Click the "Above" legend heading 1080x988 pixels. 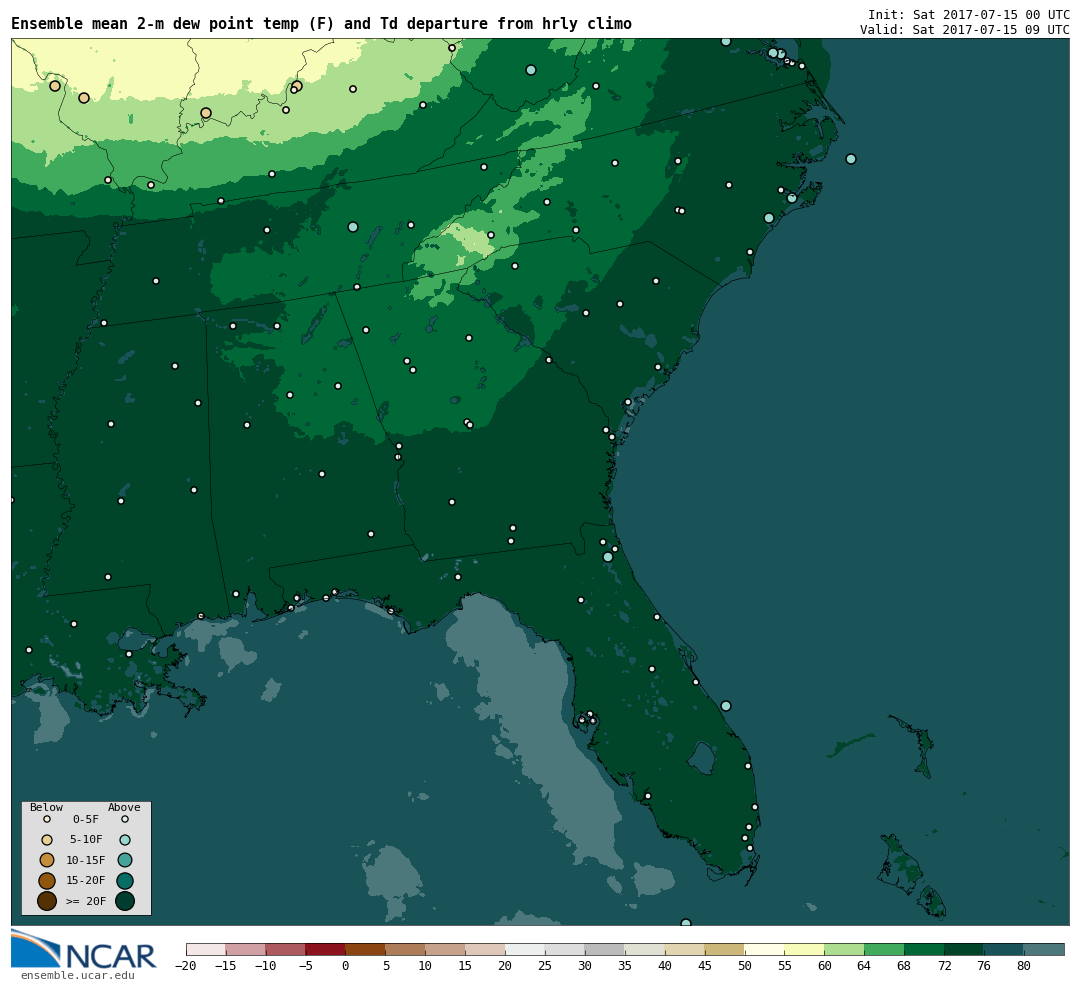coord(124,807)
